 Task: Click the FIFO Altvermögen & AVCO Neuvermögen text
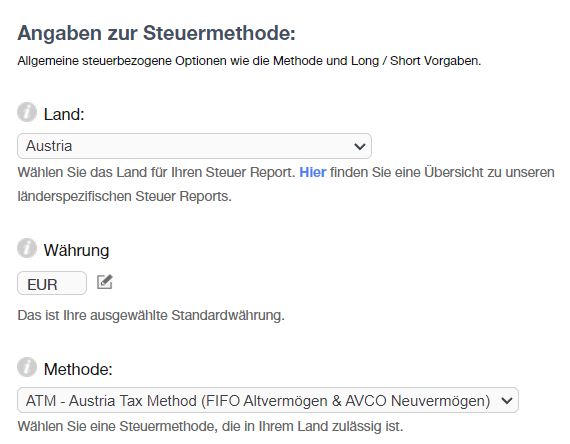tap(345, 401)
